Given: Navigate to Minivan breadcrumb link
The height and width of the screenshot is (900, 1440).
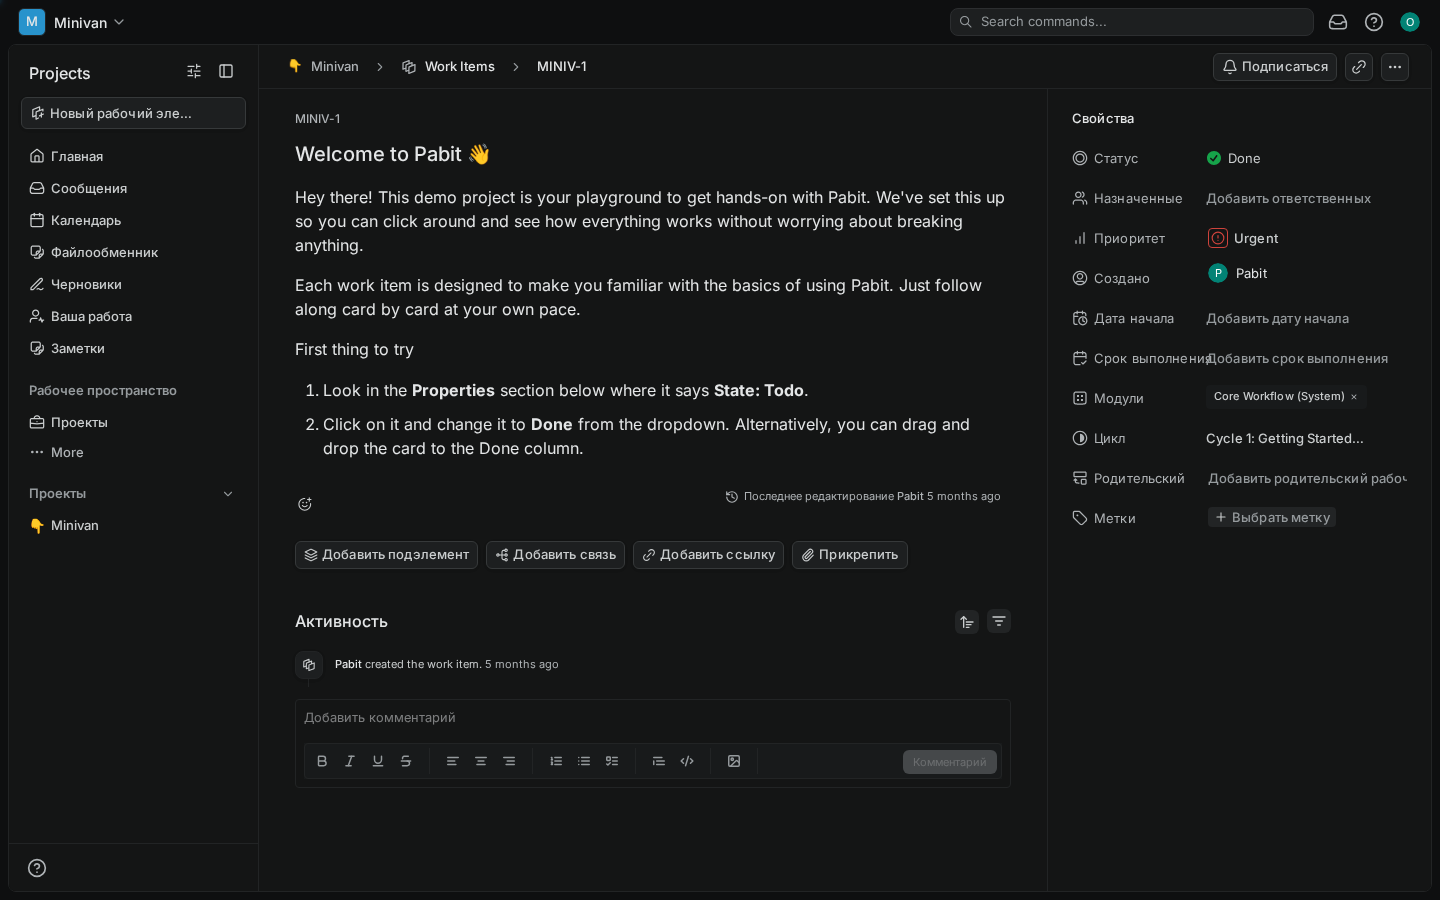Looking at the screenshot, I should 324,67.
